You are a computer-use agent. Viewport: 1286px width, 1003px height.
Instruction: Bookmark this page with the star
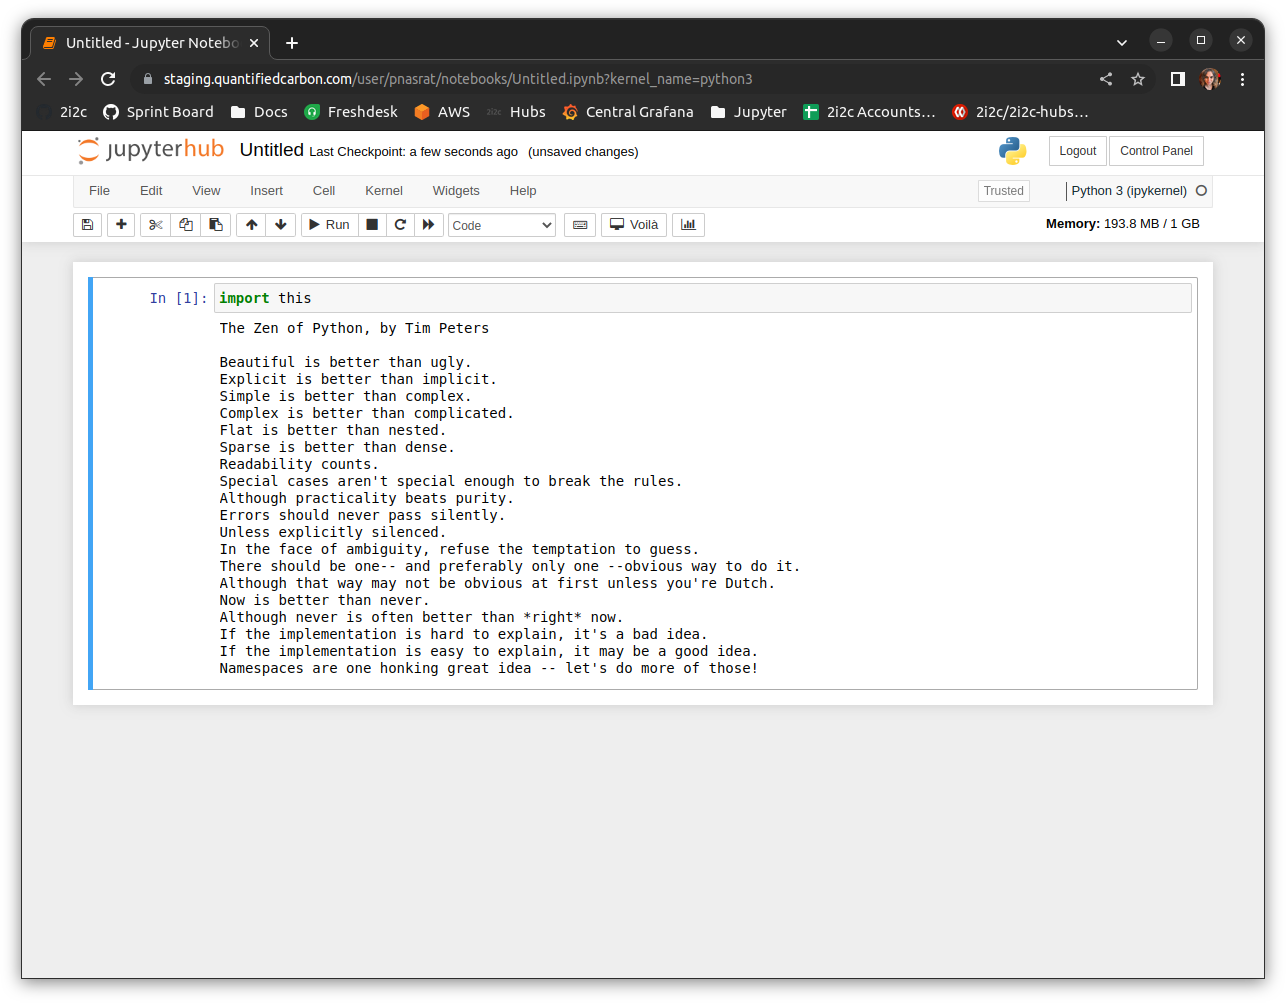(1138, 78)
